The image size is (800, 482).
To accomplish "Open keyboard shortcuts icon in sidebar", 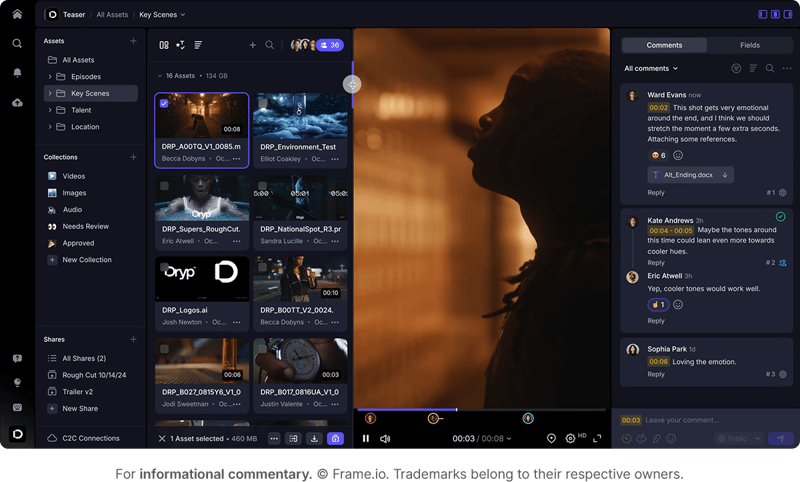I will (17, 408).
